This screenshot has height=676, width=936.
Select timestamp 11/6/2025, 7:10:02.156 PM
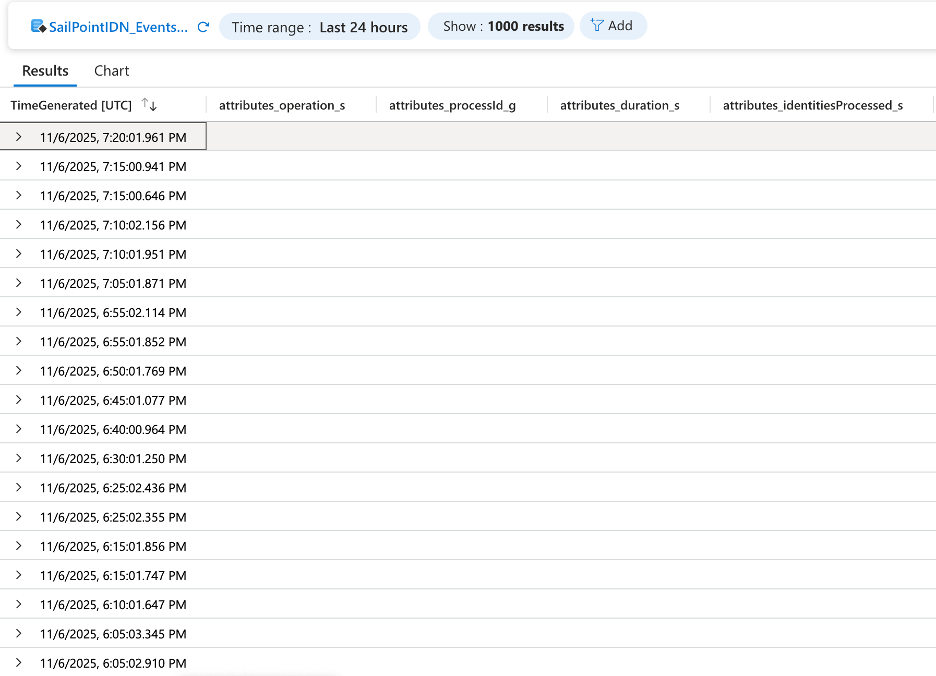pyautogui.click(x=113, y=225)
